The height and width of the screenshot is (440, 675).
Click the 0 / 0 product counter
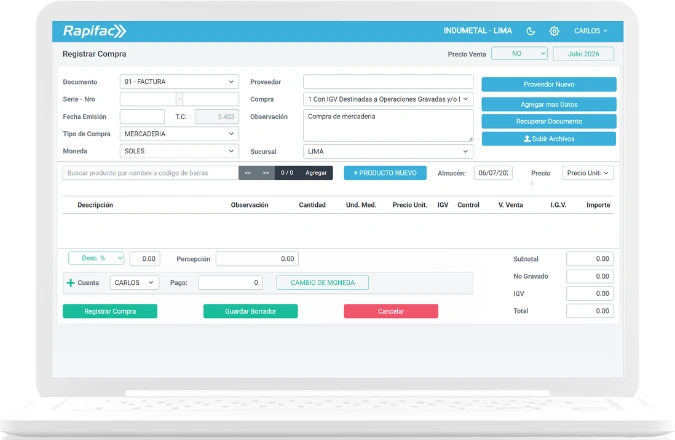click(287, 173)
